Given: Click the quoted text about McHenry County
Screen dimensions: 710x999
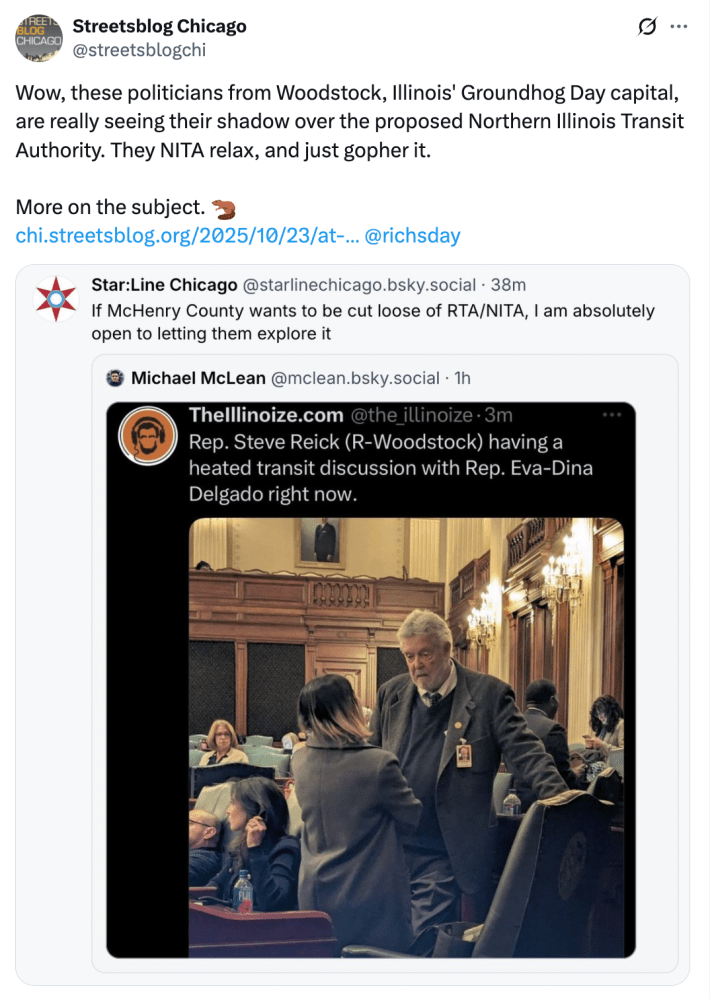Looking at the screenshot, I should point(372,322).
